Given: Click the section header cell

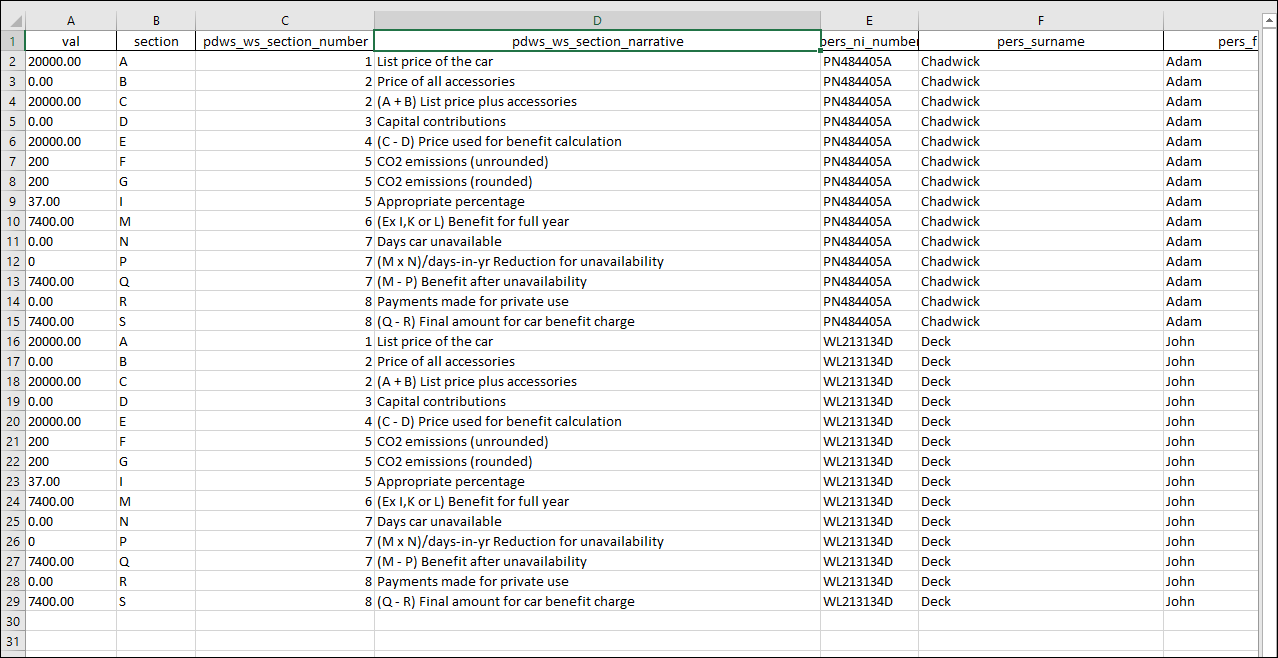Looking at the screenshot, I should tap(156, 41).
